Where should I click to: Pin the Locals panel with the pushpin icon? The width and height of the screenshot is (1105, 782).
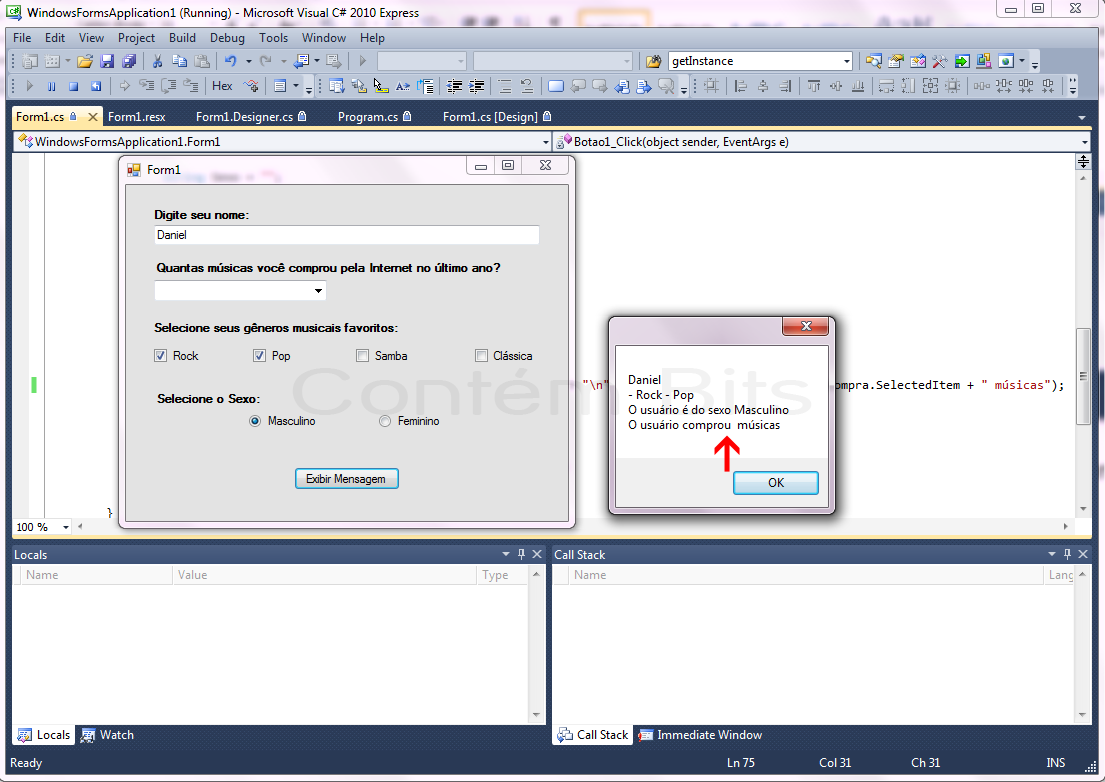521,554
